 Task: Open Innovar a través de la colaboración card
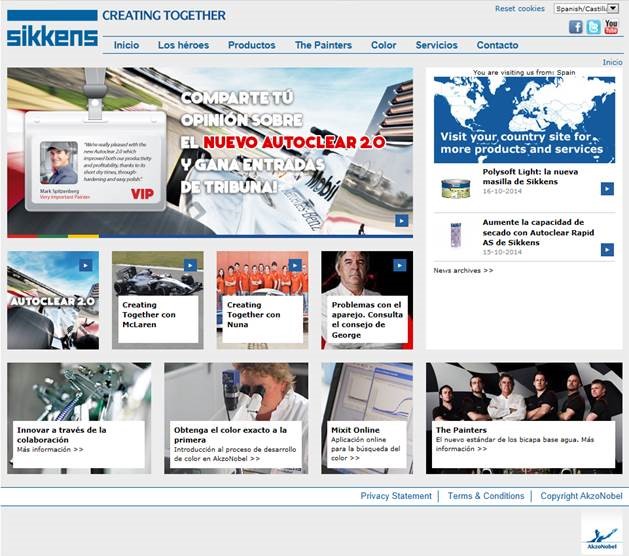click(x=79, y=418)
